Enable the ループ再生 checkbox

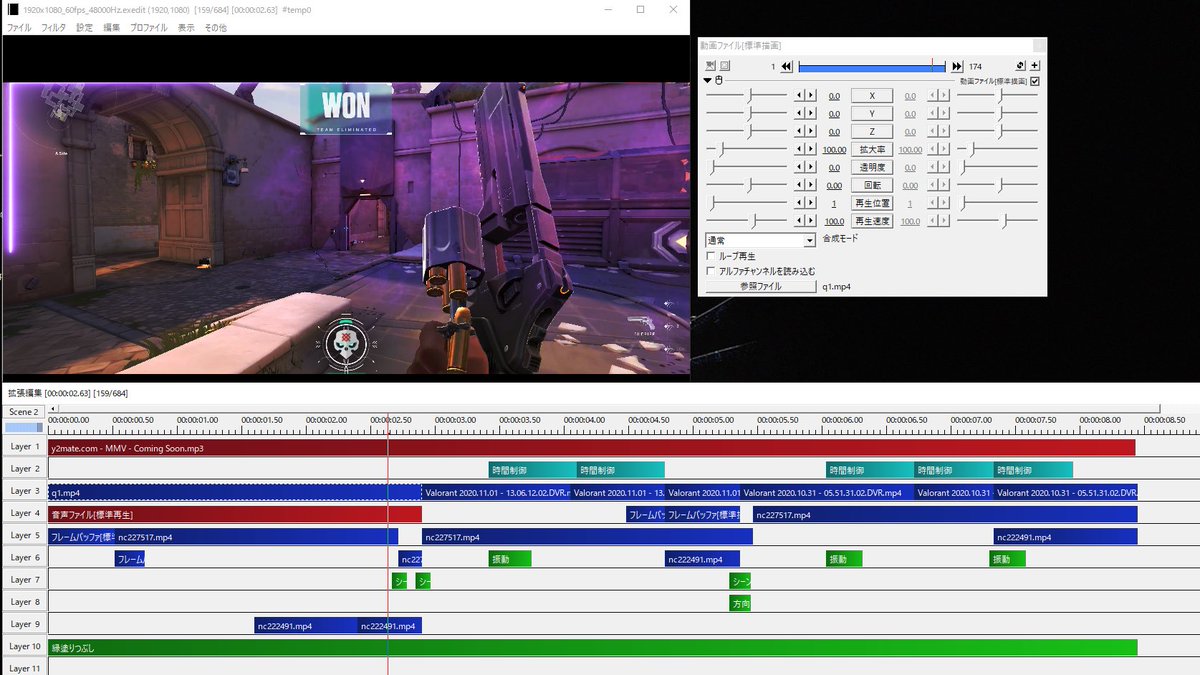711,257
